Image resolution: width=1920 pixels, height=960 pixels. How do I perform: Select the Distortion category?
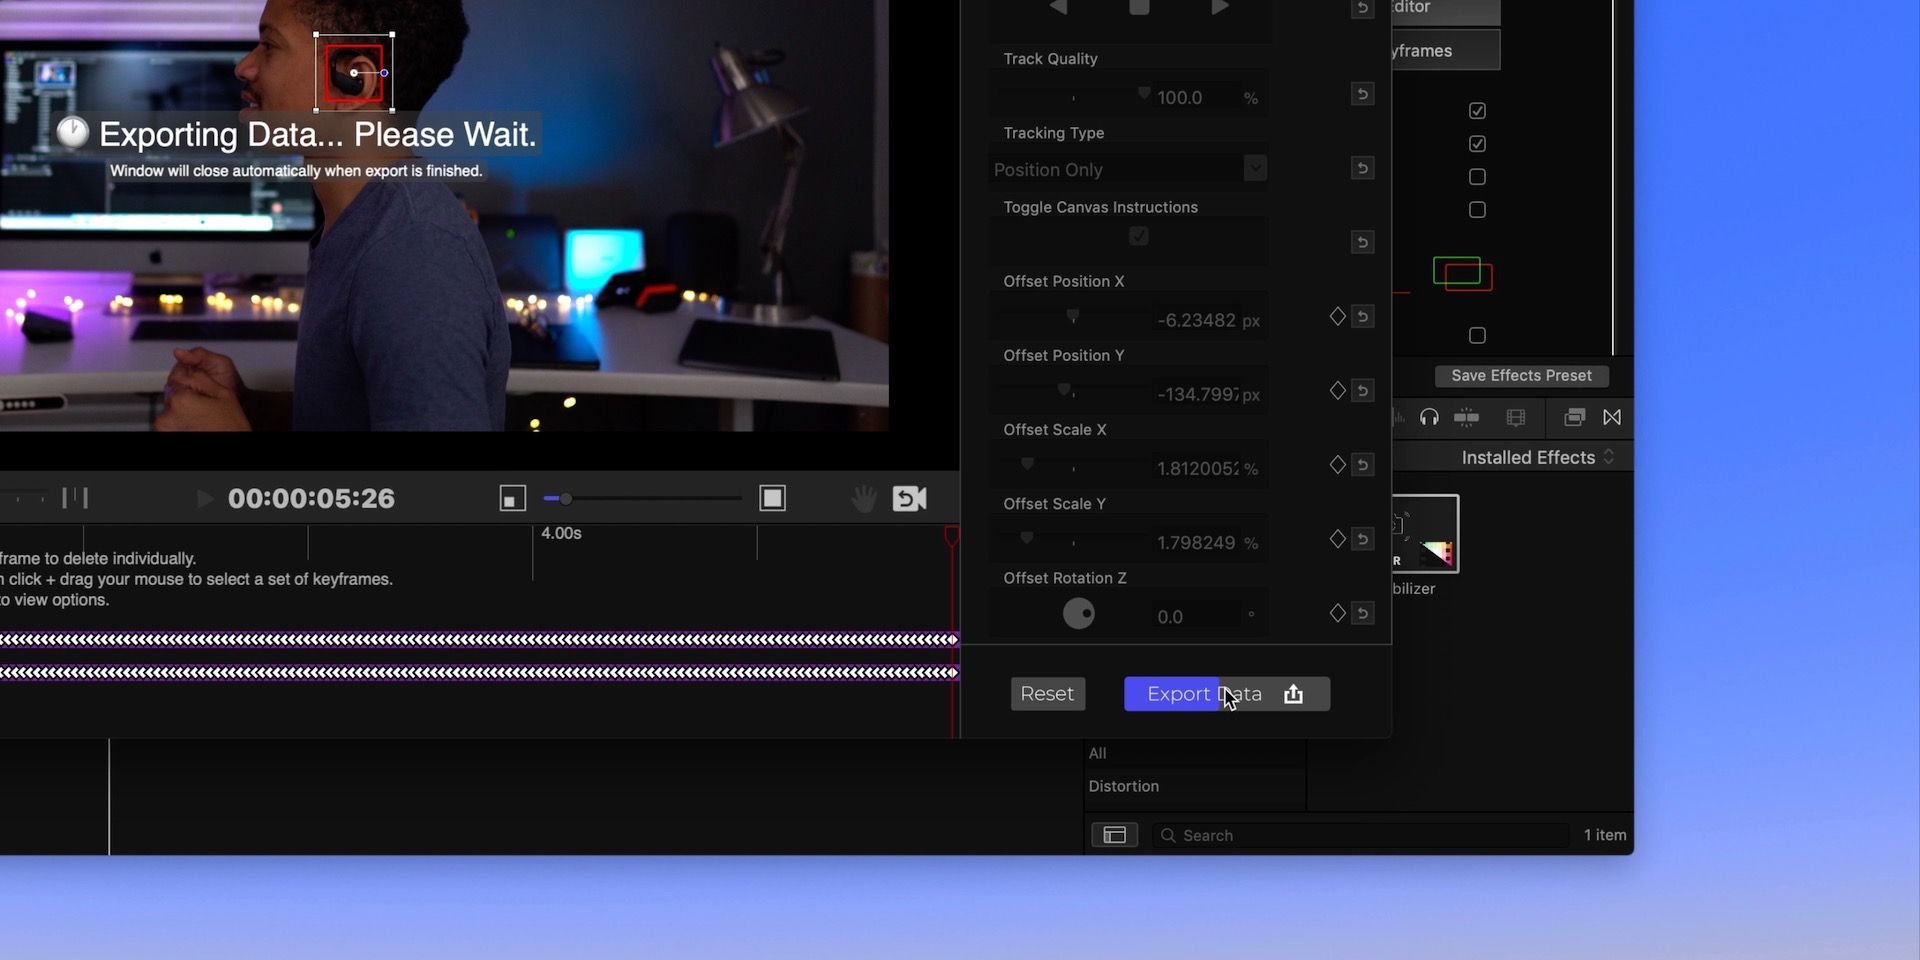(1123, 786)
